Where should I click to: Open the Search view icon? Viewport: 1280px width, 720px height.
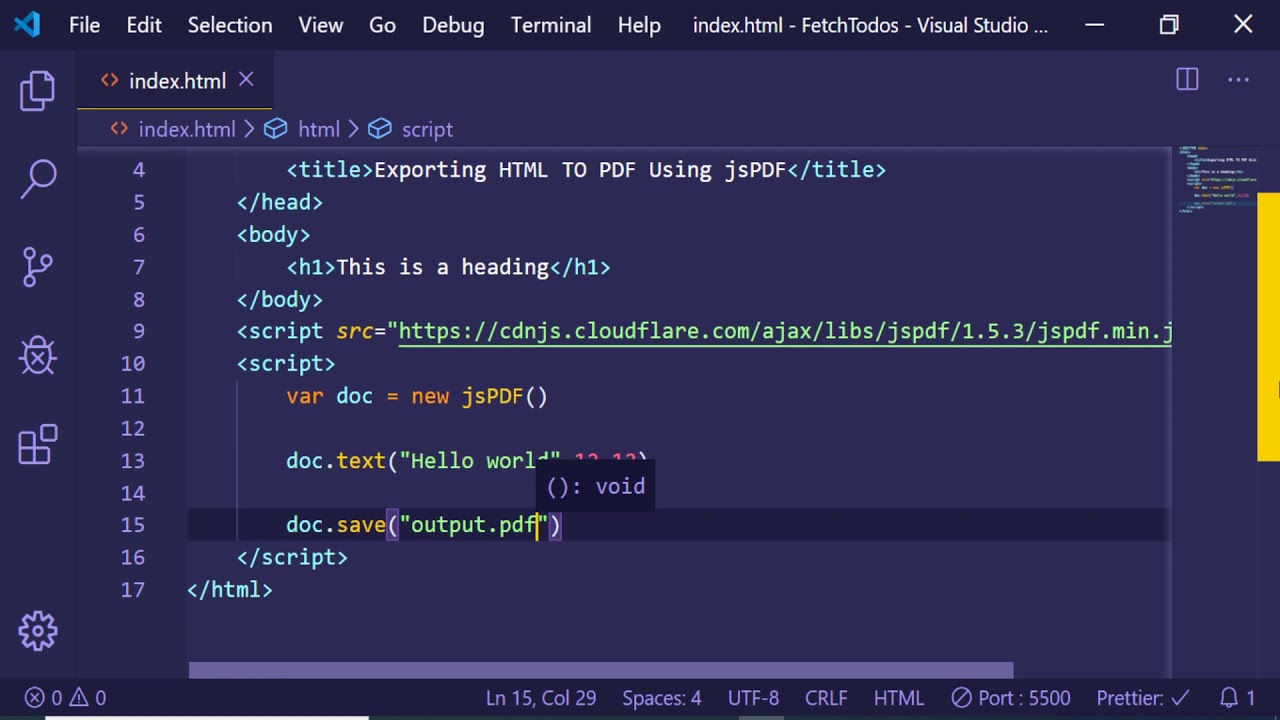pyautogui.click(x=38, y=179)
